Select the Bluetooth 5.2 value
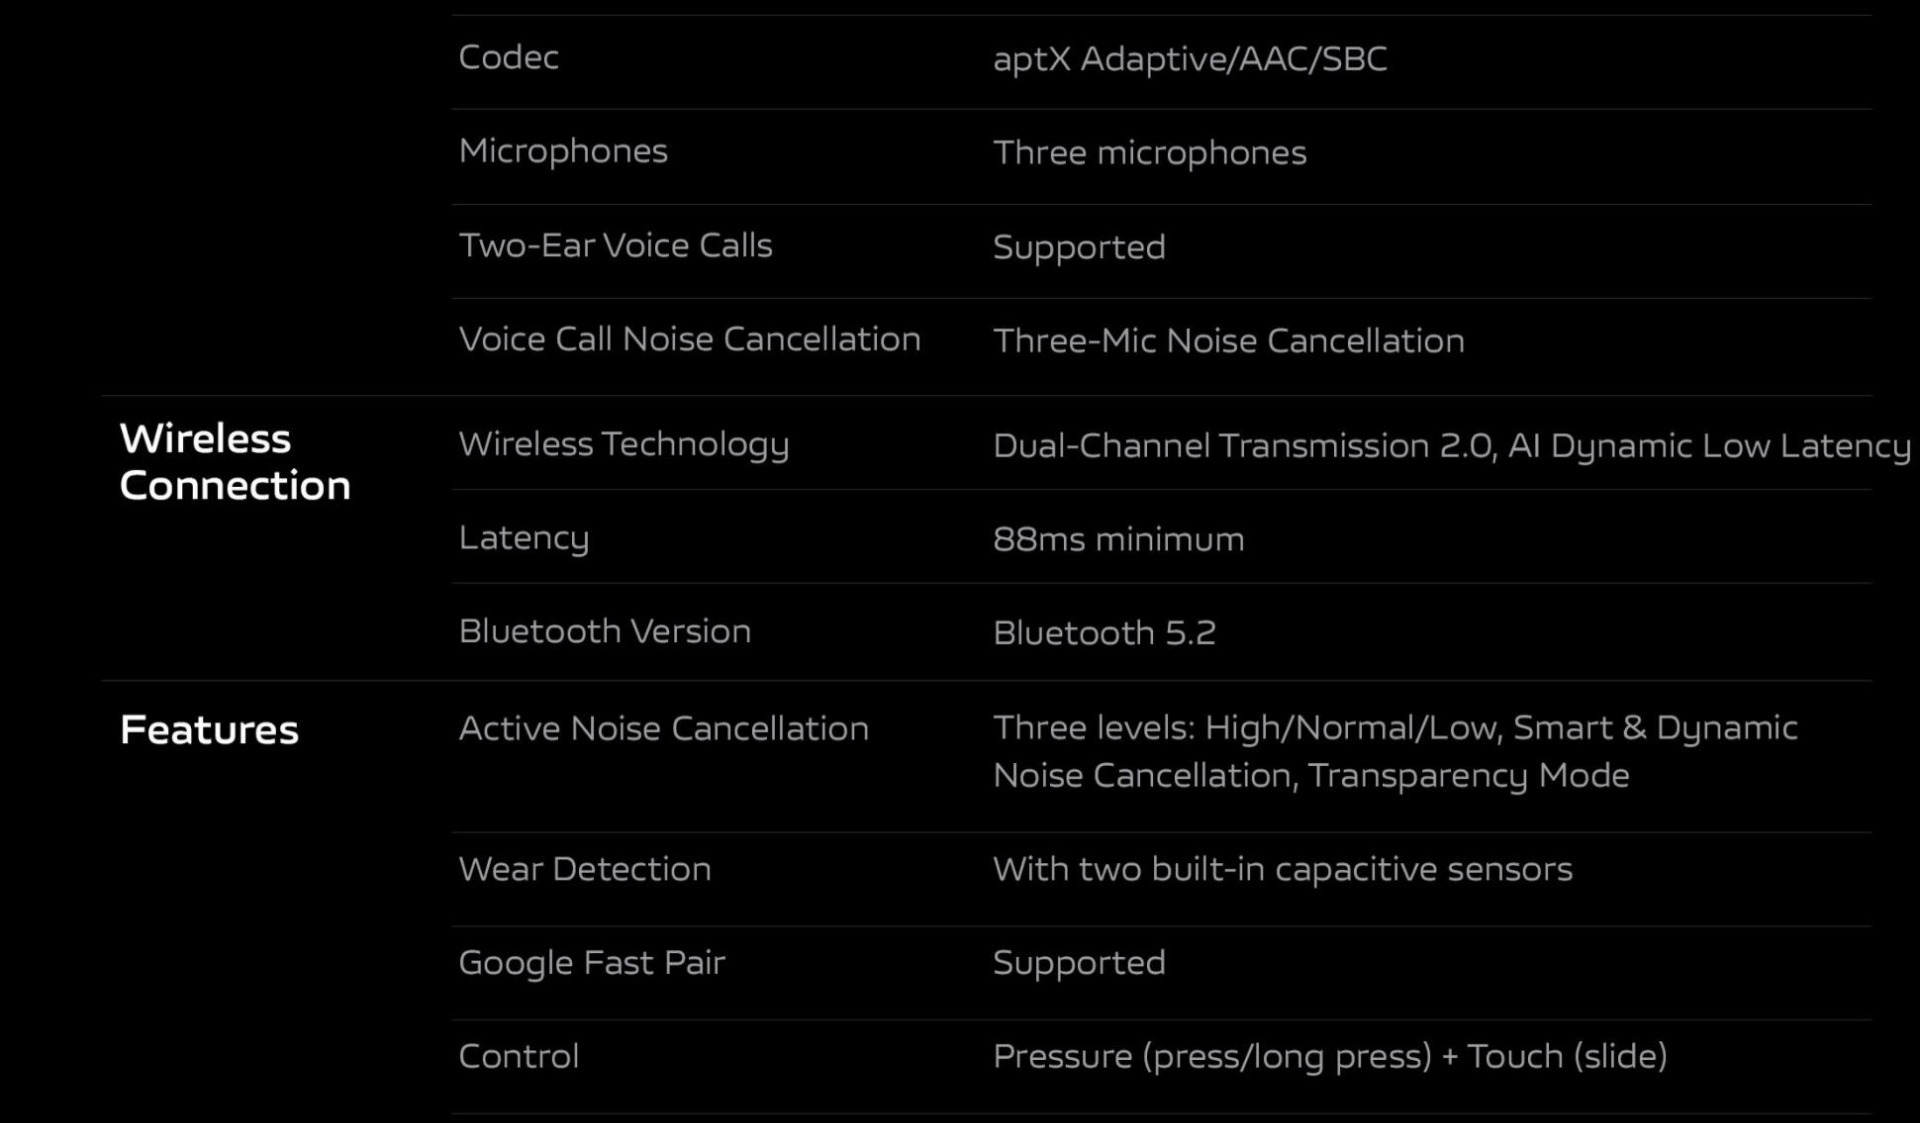 tap(1104, 633)
